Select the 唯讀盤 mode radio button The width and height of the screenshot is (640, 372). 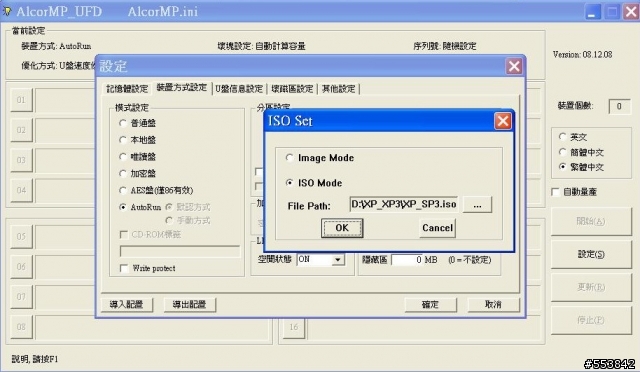pos(122,157)
